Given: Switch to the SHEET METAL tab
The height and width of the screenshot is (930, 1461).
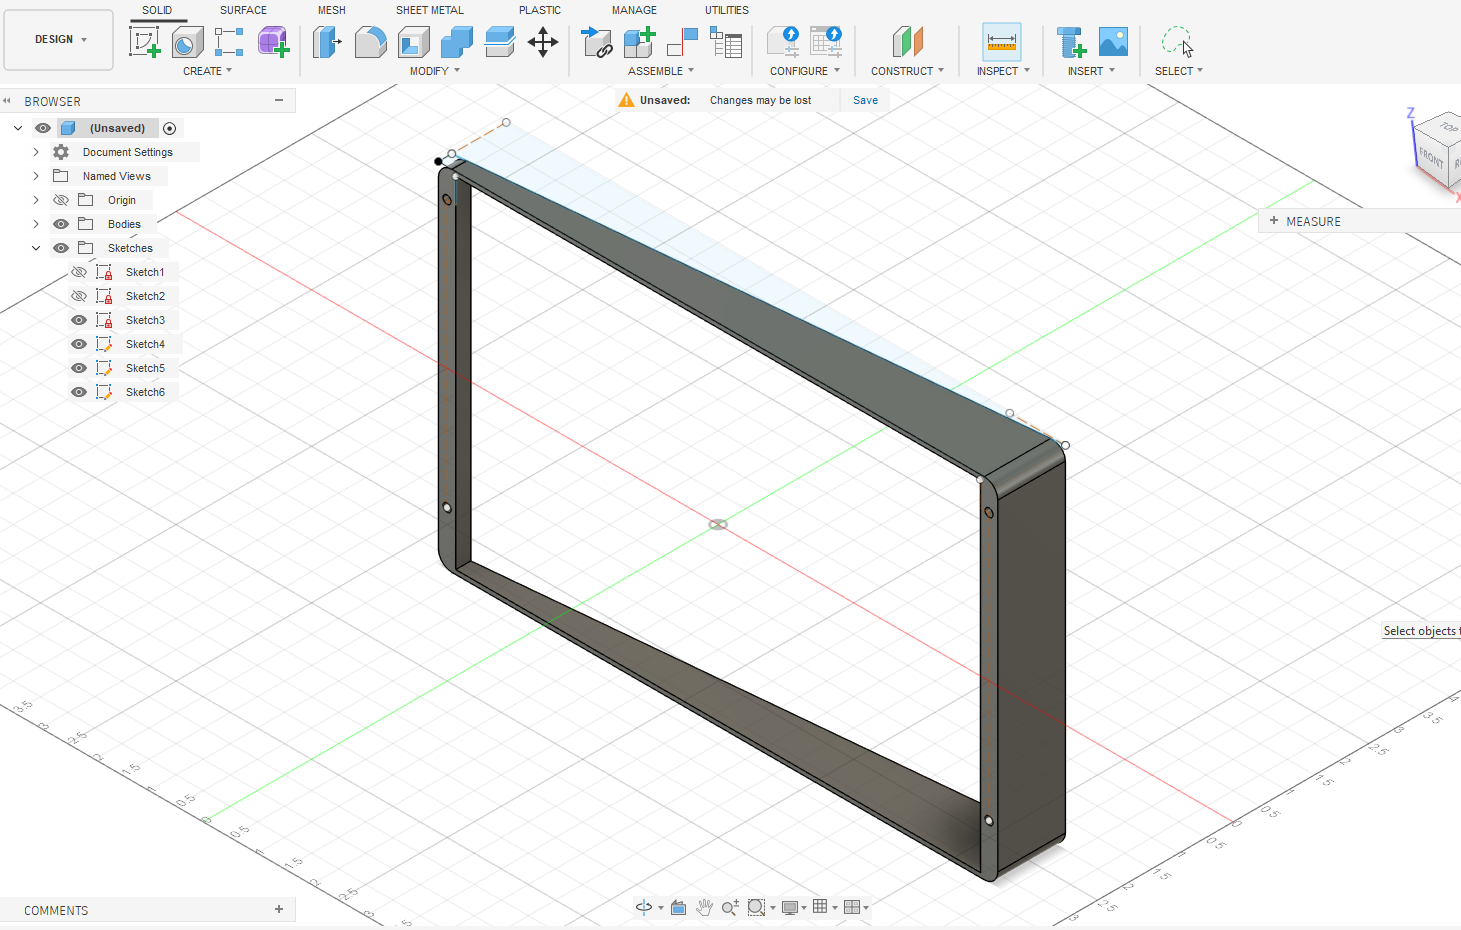Looking at the screenshot, I should pos(429,10).
